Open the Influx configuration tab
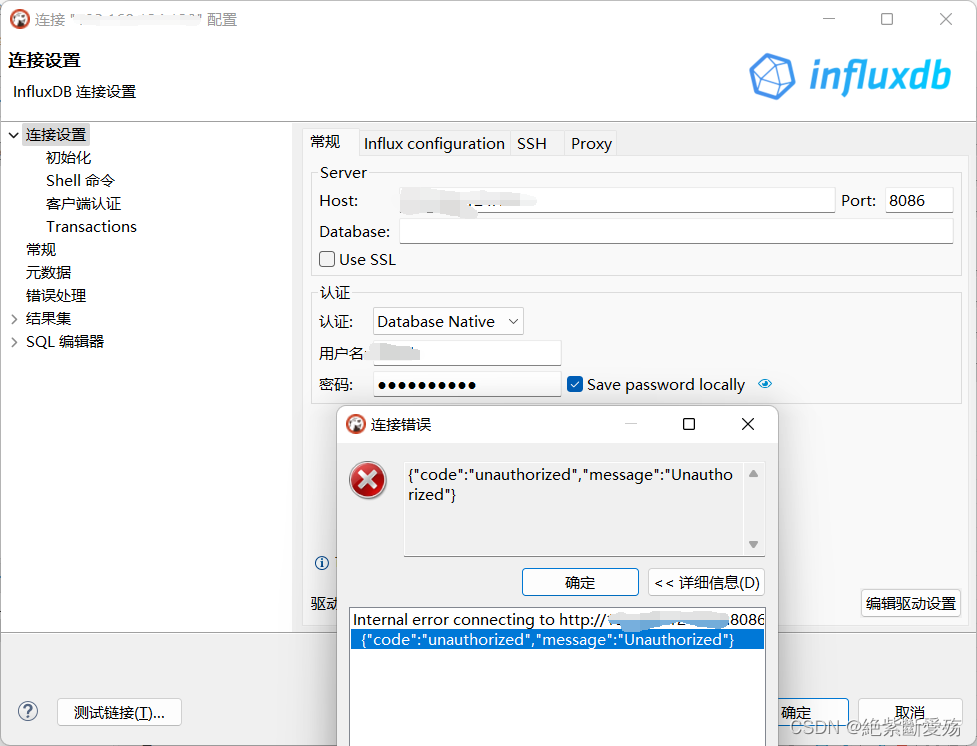The height and width of the screenshot is (746, 977). tap(433, 143)
